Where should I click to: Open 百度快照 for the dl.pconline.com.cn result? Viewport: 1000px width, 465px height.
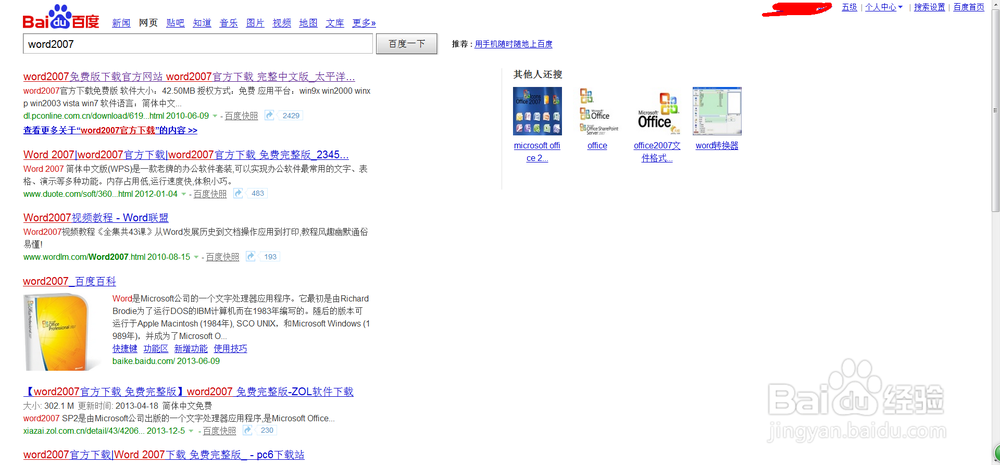(x=241, y=116)
